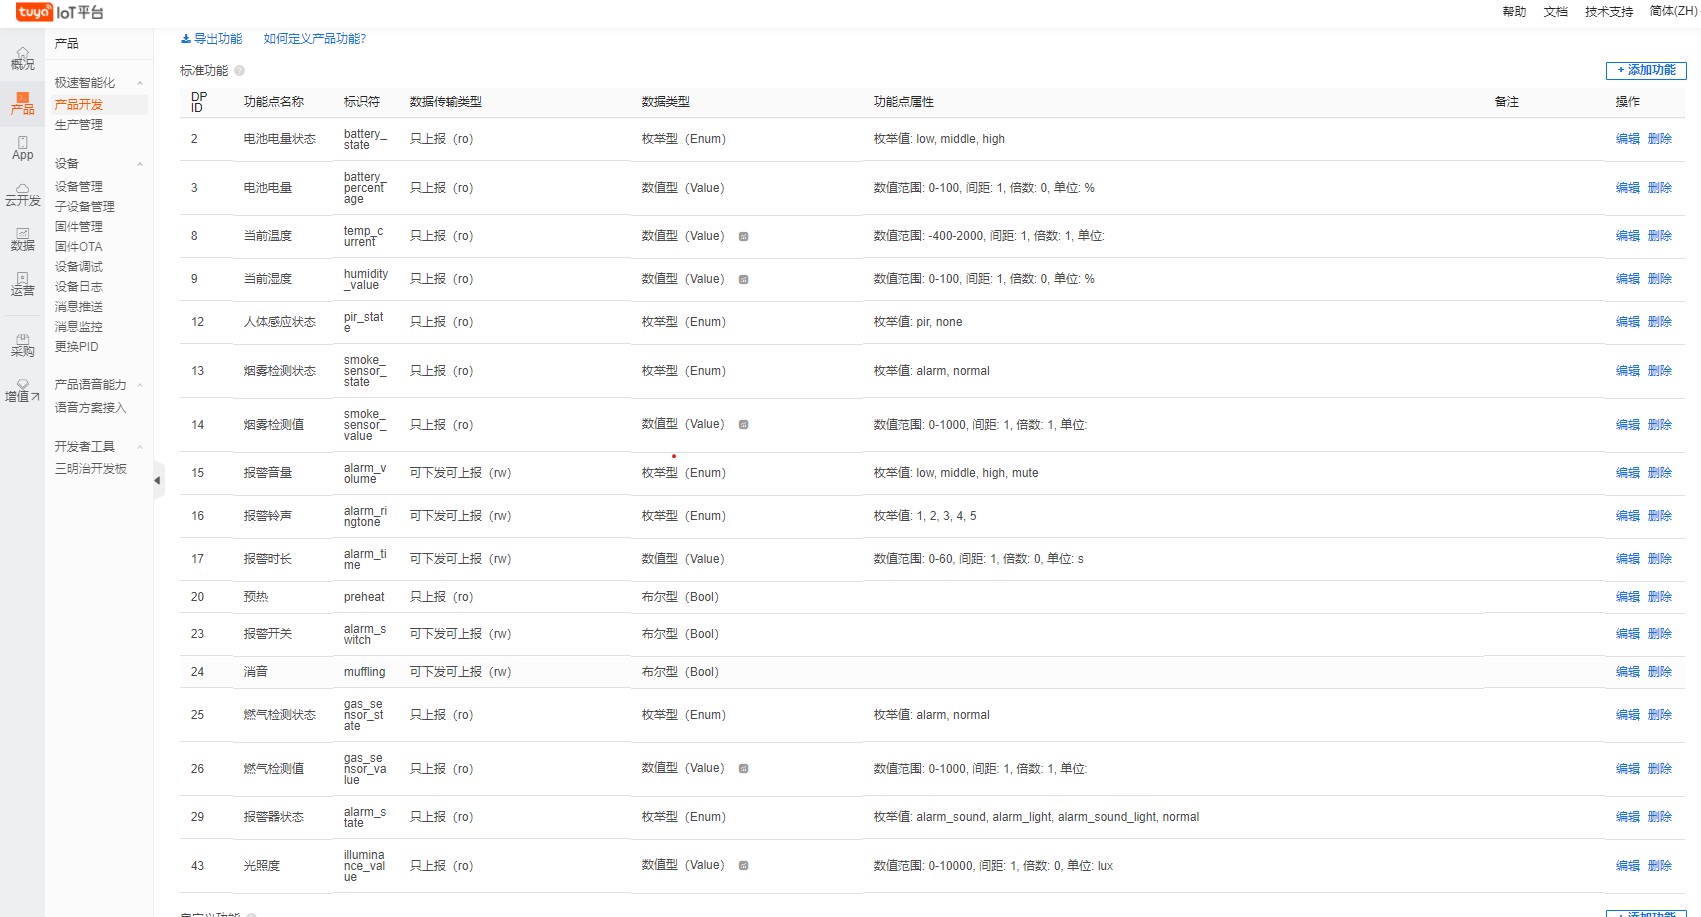Click the help icon next to 标准功能
The height and width of the screenshot is (917, 1701).
pyautogui.click(x=239, y=71)
